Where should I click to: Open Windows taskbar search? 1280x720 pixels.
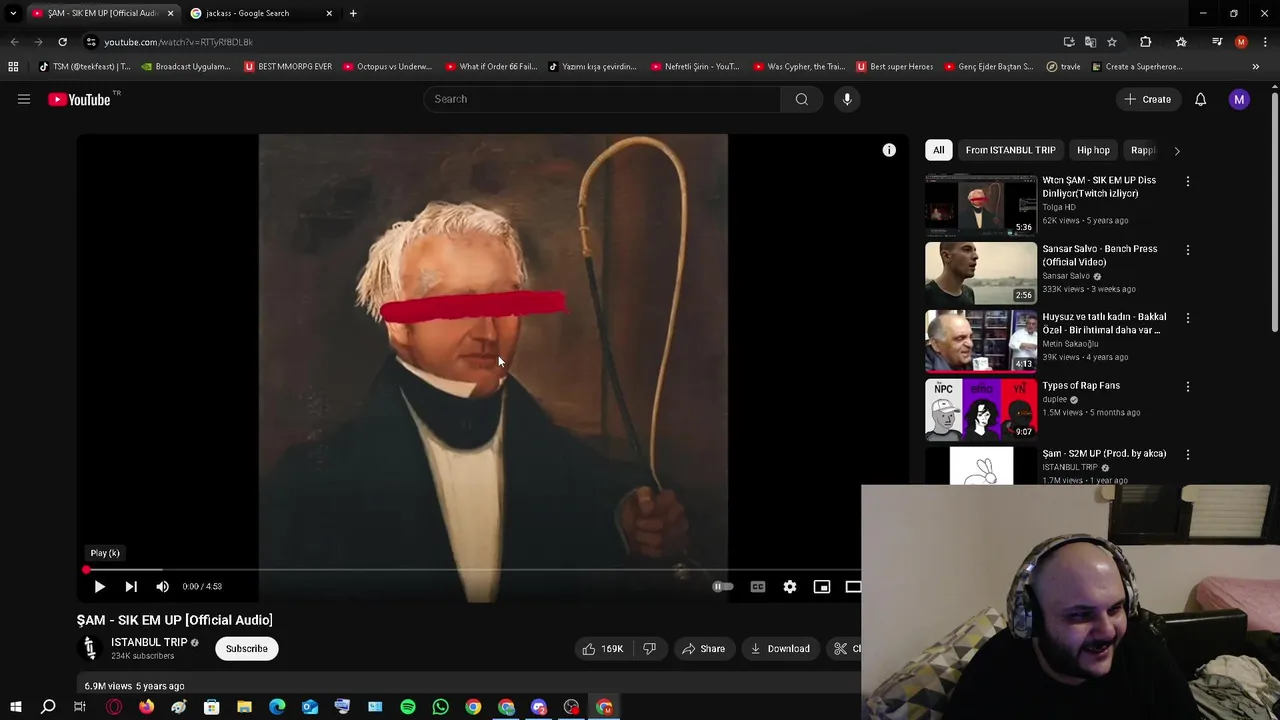pyautogui.click(x=48, y=707)
